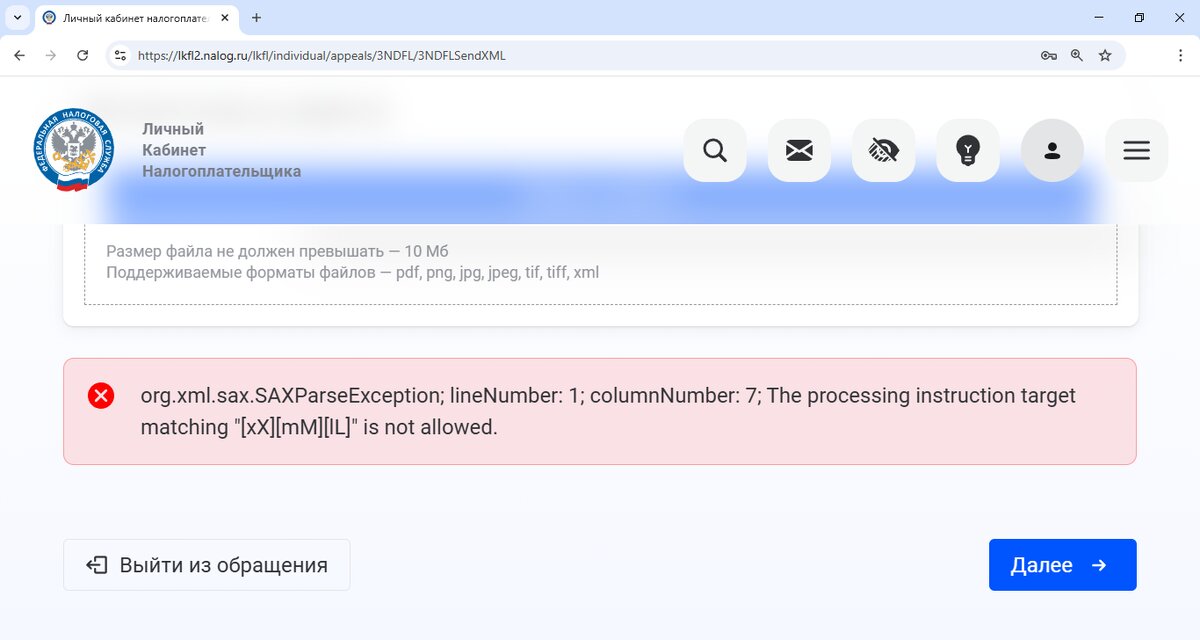Open the hints lightbulb icon
The width and height of the screenshot is (1200, 640).
(x=967, y=150)
